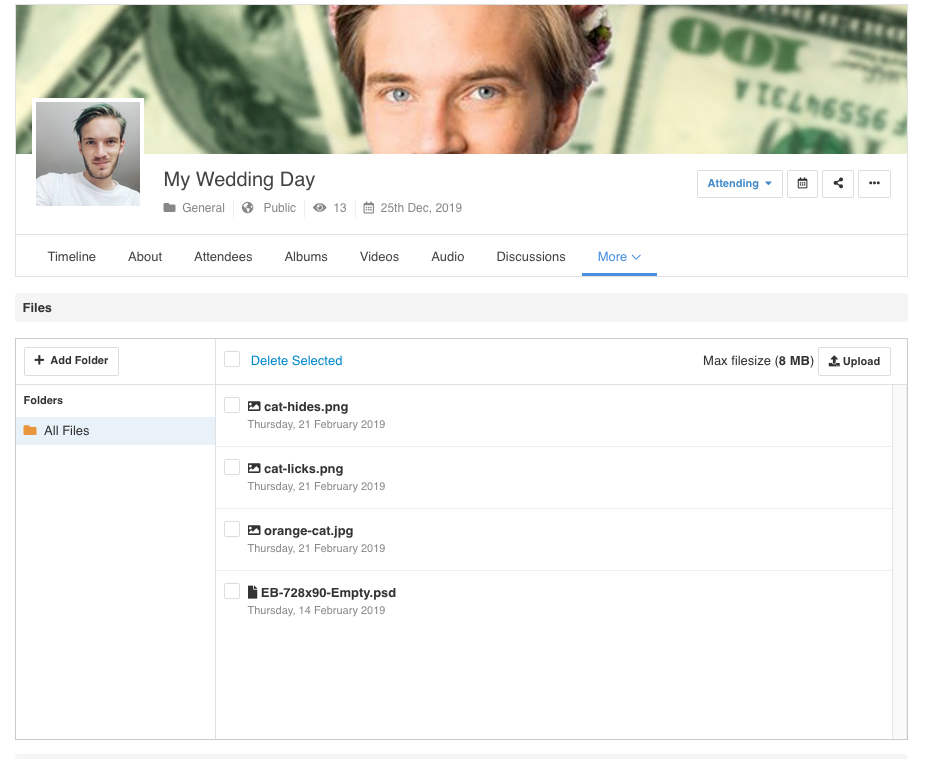Viewport: 925px width, 759px height.
Task: Click the Folders heading
Action: pos(43,400)
